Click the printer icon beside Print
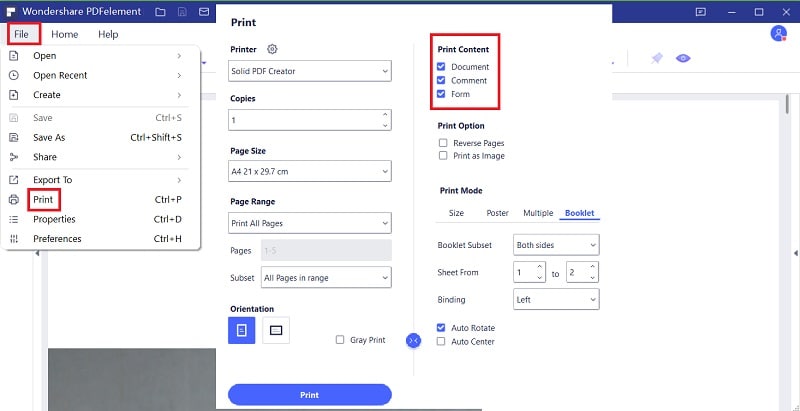This screenshot has height=411, width=800. point(14,199)
